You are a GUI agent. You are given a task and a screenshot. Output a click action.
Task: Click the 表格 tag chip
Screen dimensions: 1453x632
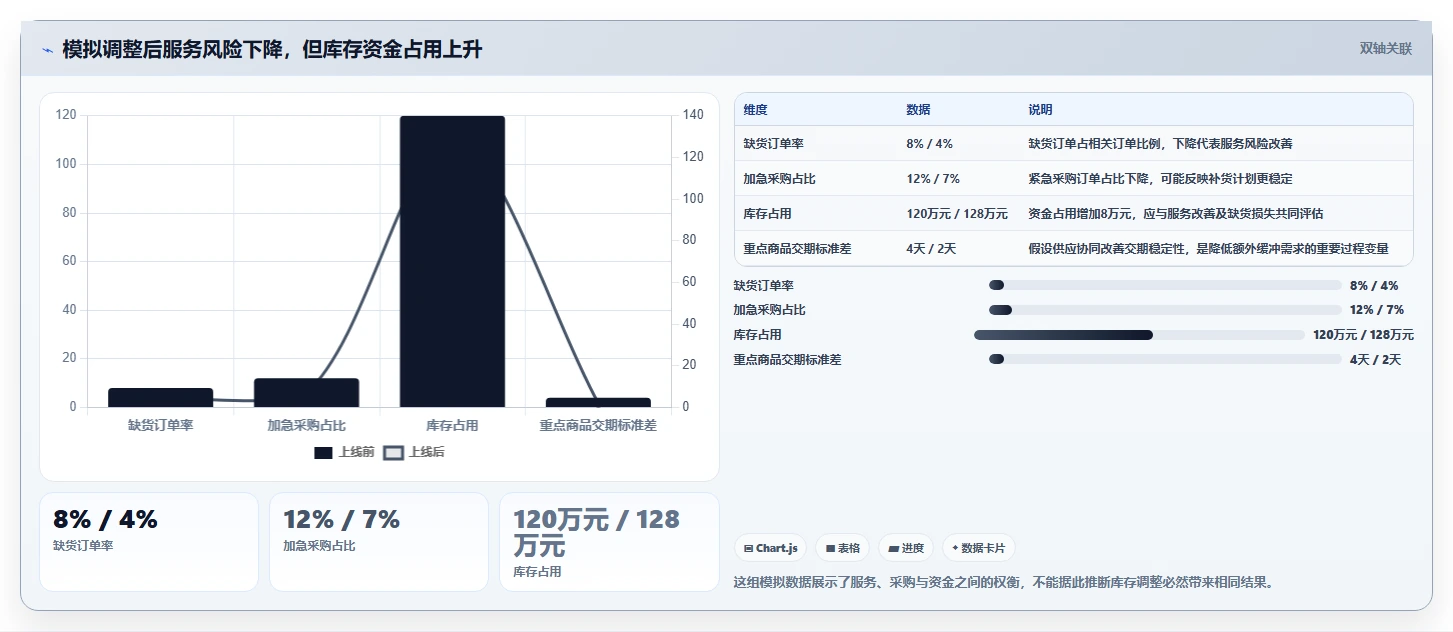(843, 548)
